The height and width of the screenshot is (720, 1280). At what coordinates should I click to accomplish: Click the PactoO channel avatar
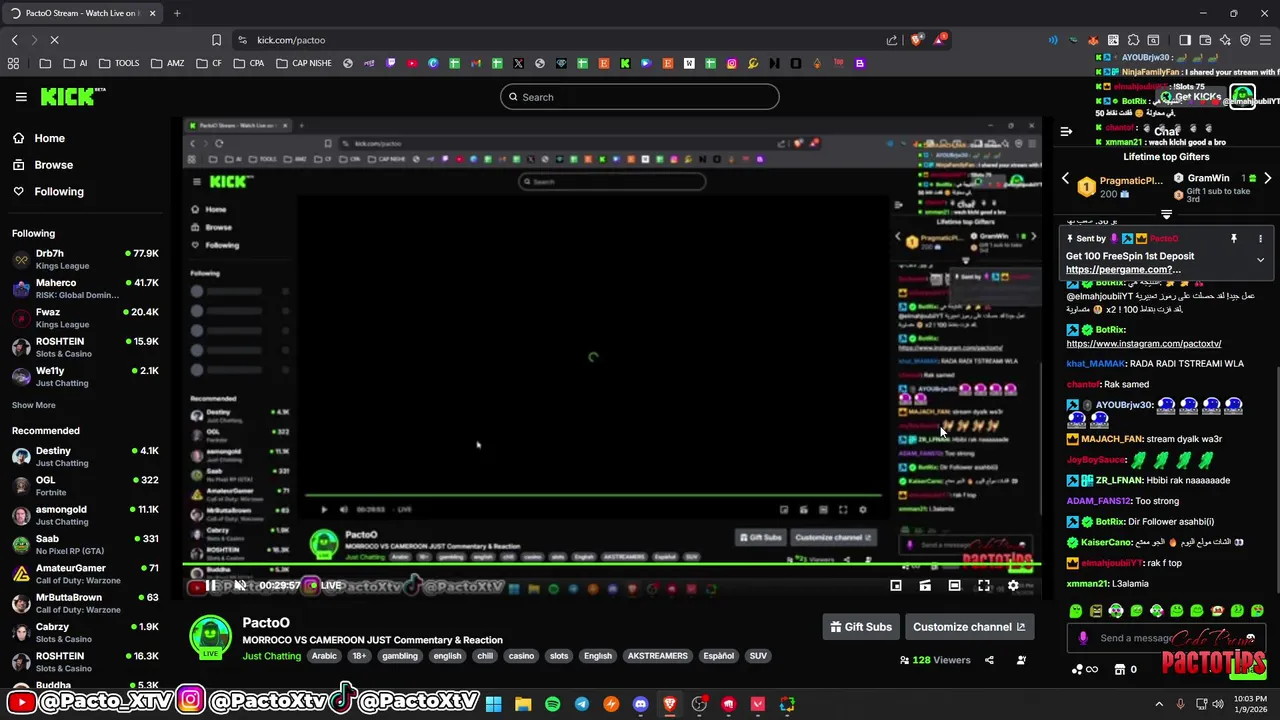(210, 637)
